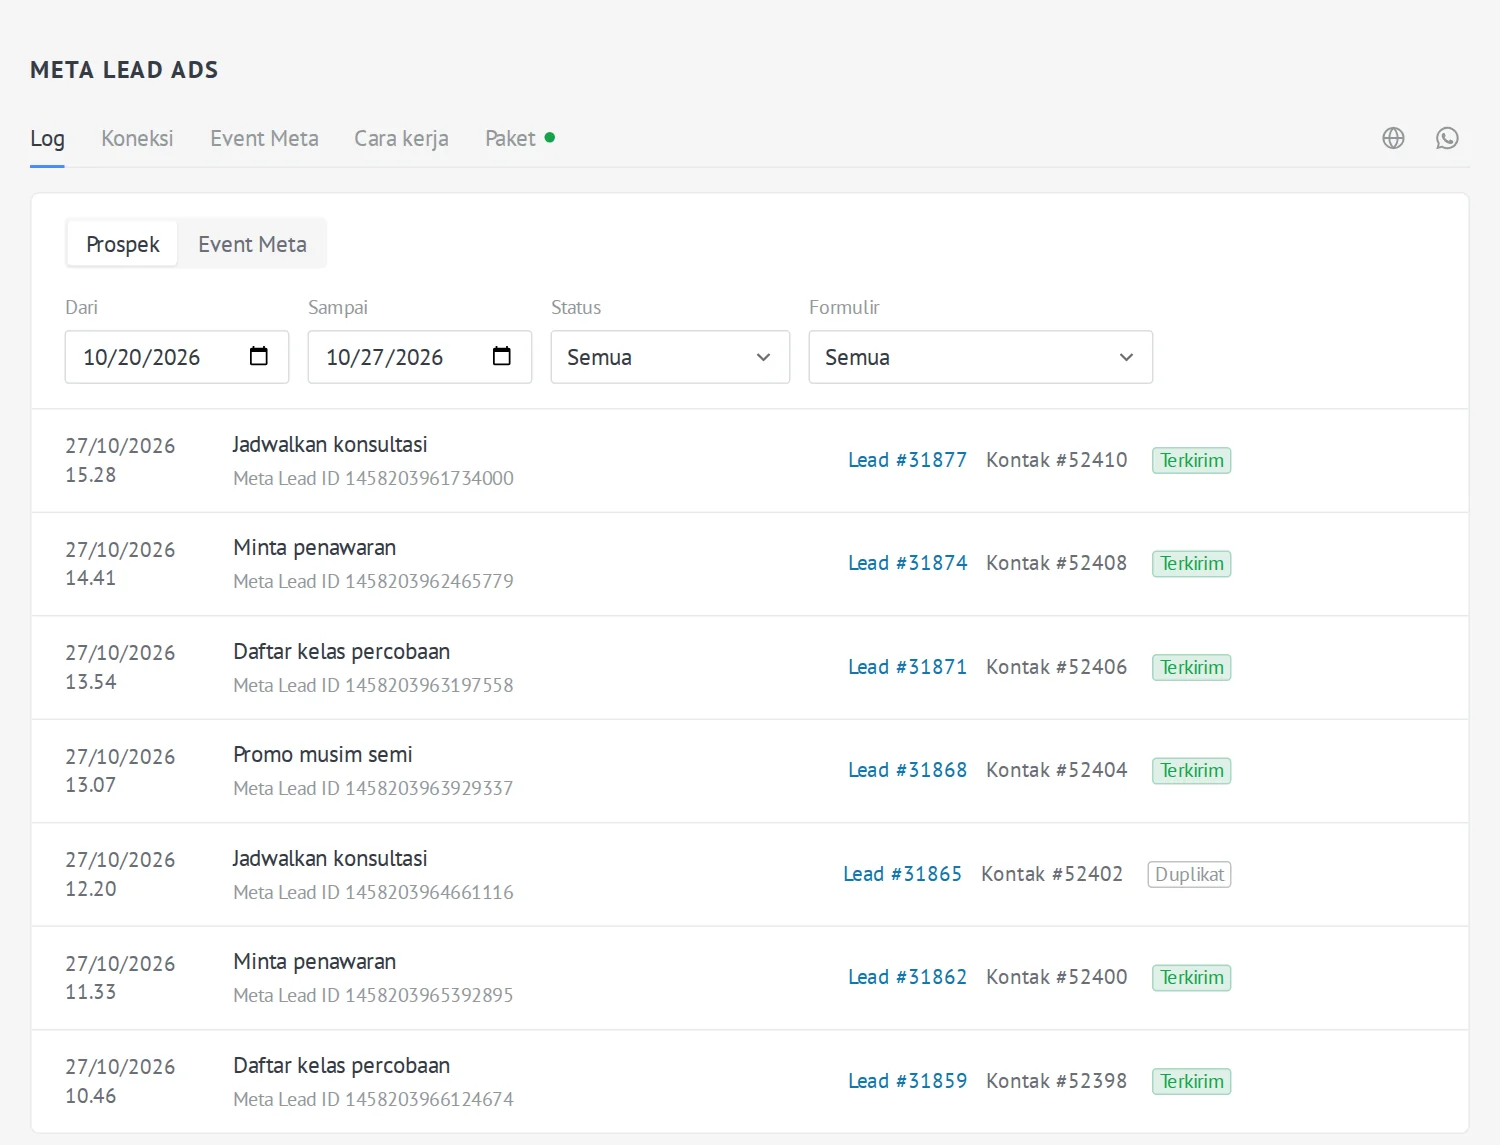Switch to the Koneksi tab
Viewport: 1500px width, 1145px height.
pos(137,138)
